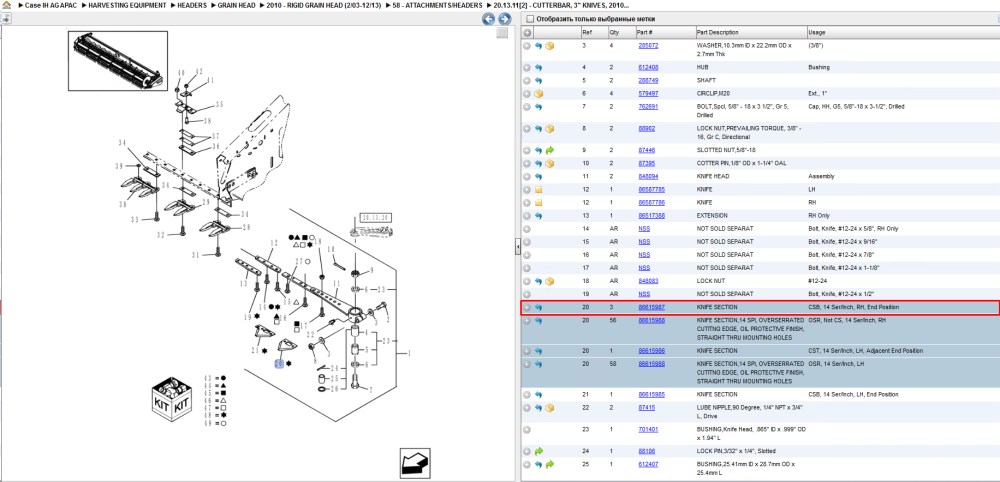Sort by the Ref column header
1000x482 pixels.
(x=594, y=33)
